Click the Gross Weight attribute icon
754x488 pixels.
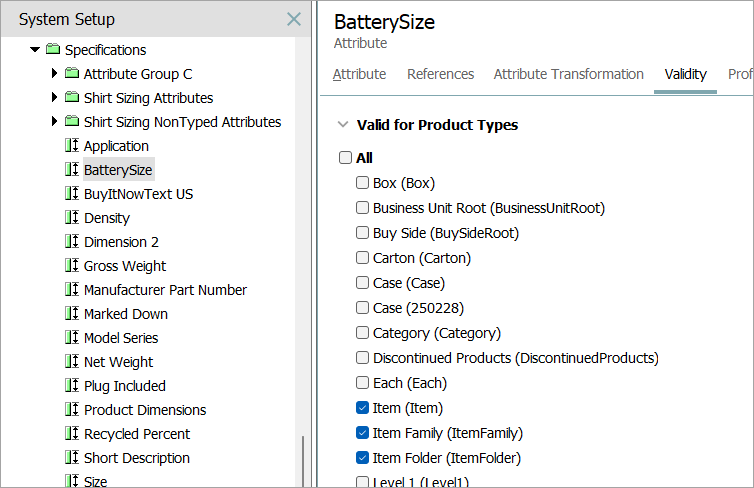click(x=72, y=265)
